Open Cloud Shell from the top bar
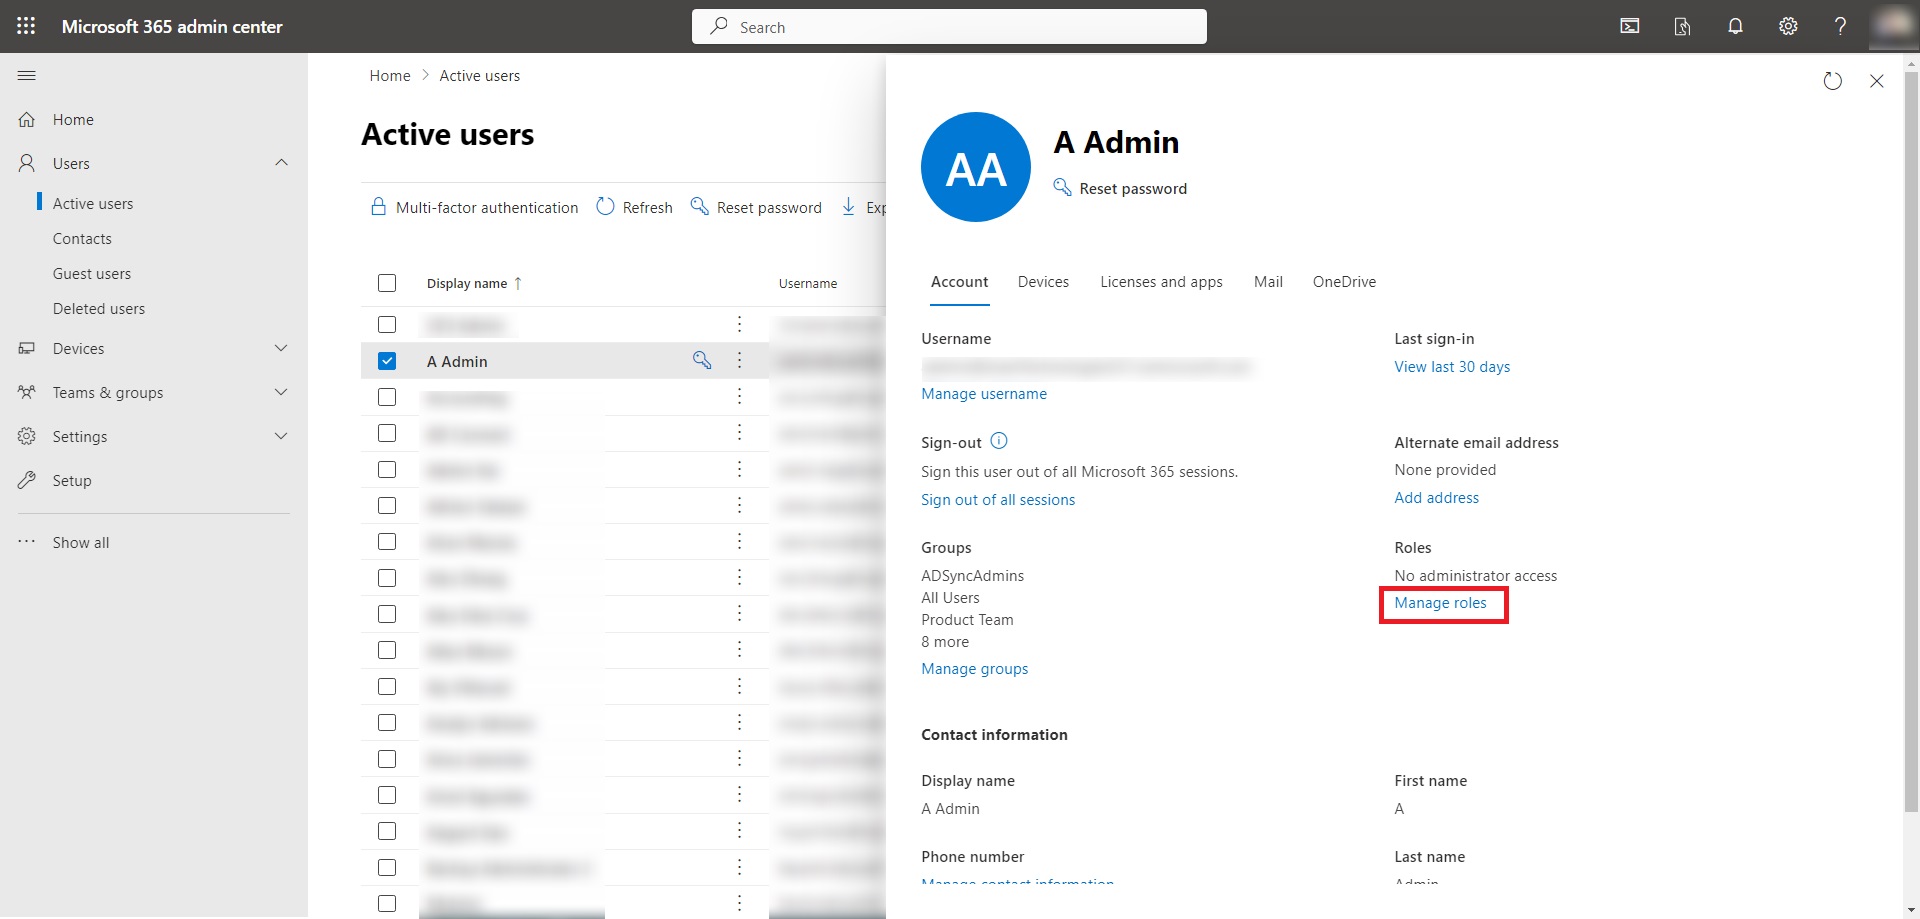The width and height of the screenshot is (1920, 919). point(1629,26)
